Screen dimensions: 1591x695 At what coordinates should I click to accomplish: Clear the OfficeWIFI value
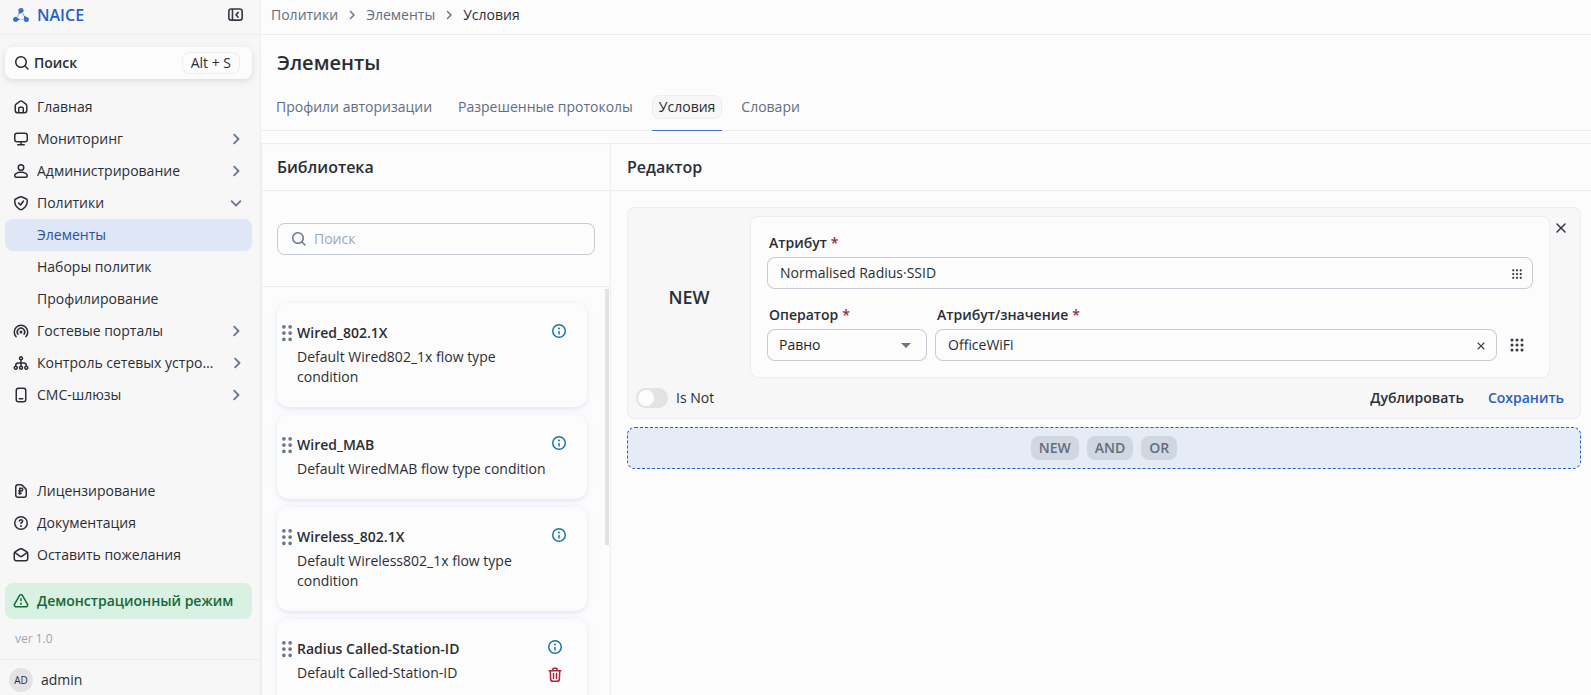coord(1480,346)
